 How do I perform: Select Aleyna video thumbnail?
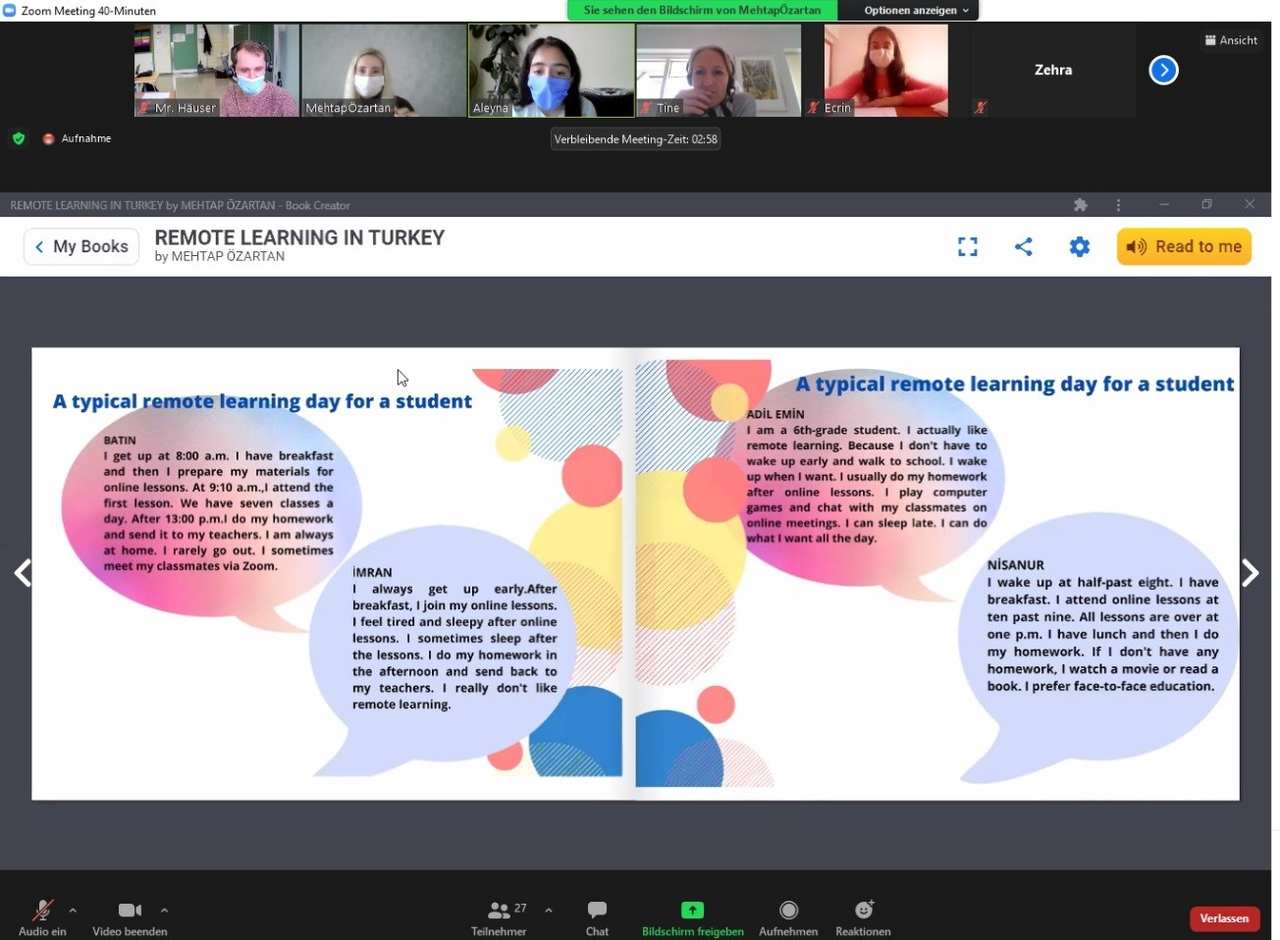[x=551, y=70]
